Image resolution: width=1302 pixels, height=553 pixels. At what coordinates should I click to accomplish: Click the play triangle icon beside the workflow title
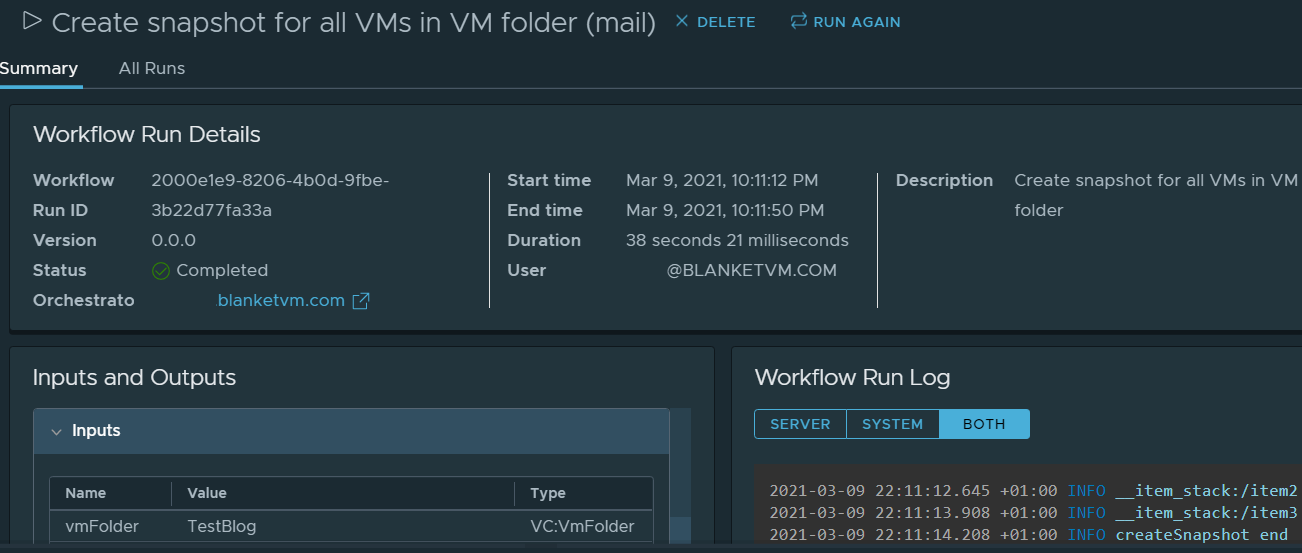tap(32, 20)
